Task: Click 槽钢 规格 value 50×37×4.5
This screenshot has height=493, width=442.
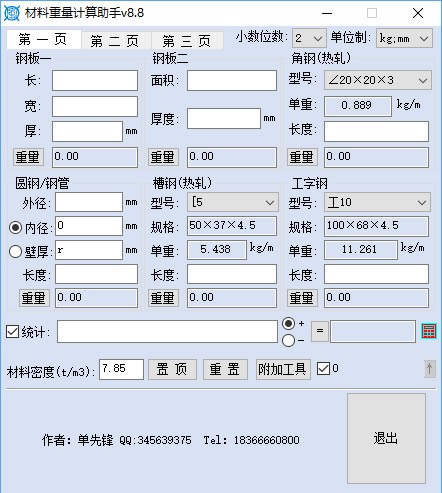Action: click(232, 226)
